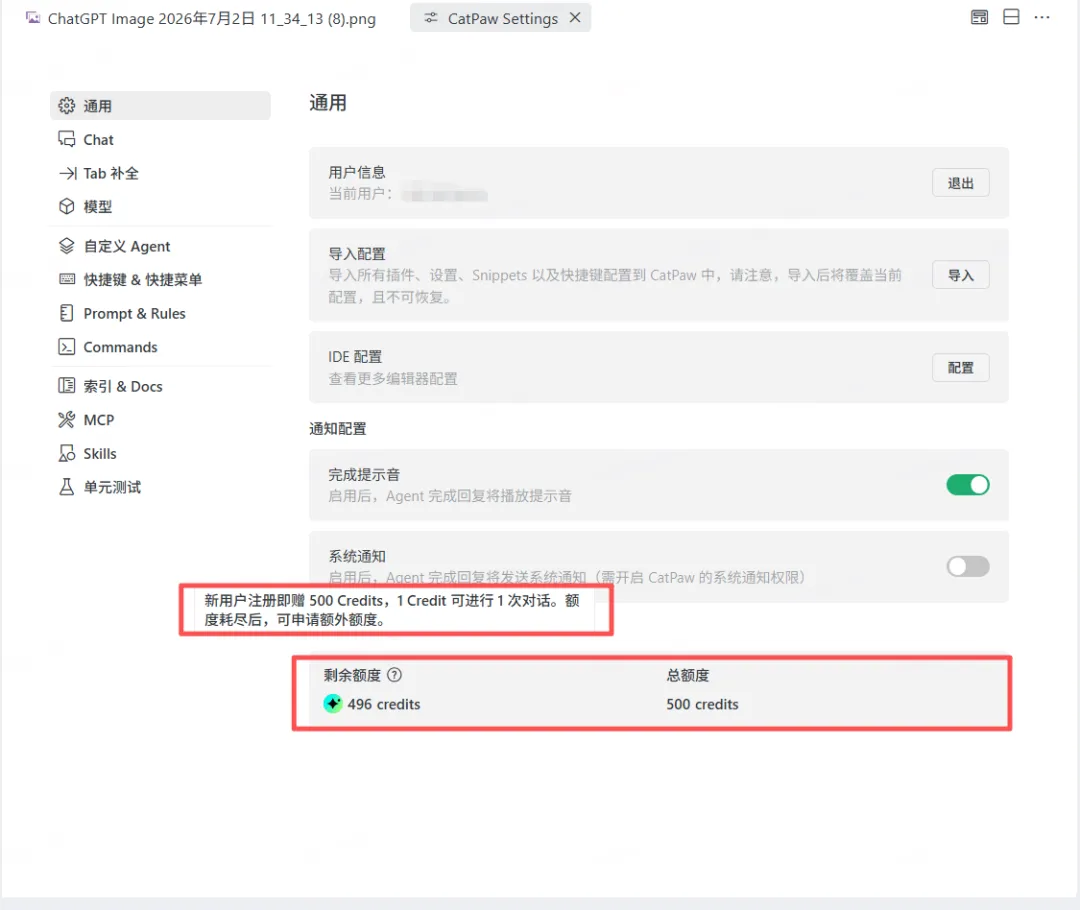1080x910 pixels.
Task: Select the Tab 补全 sidebar item
Action: click(160, 173)
